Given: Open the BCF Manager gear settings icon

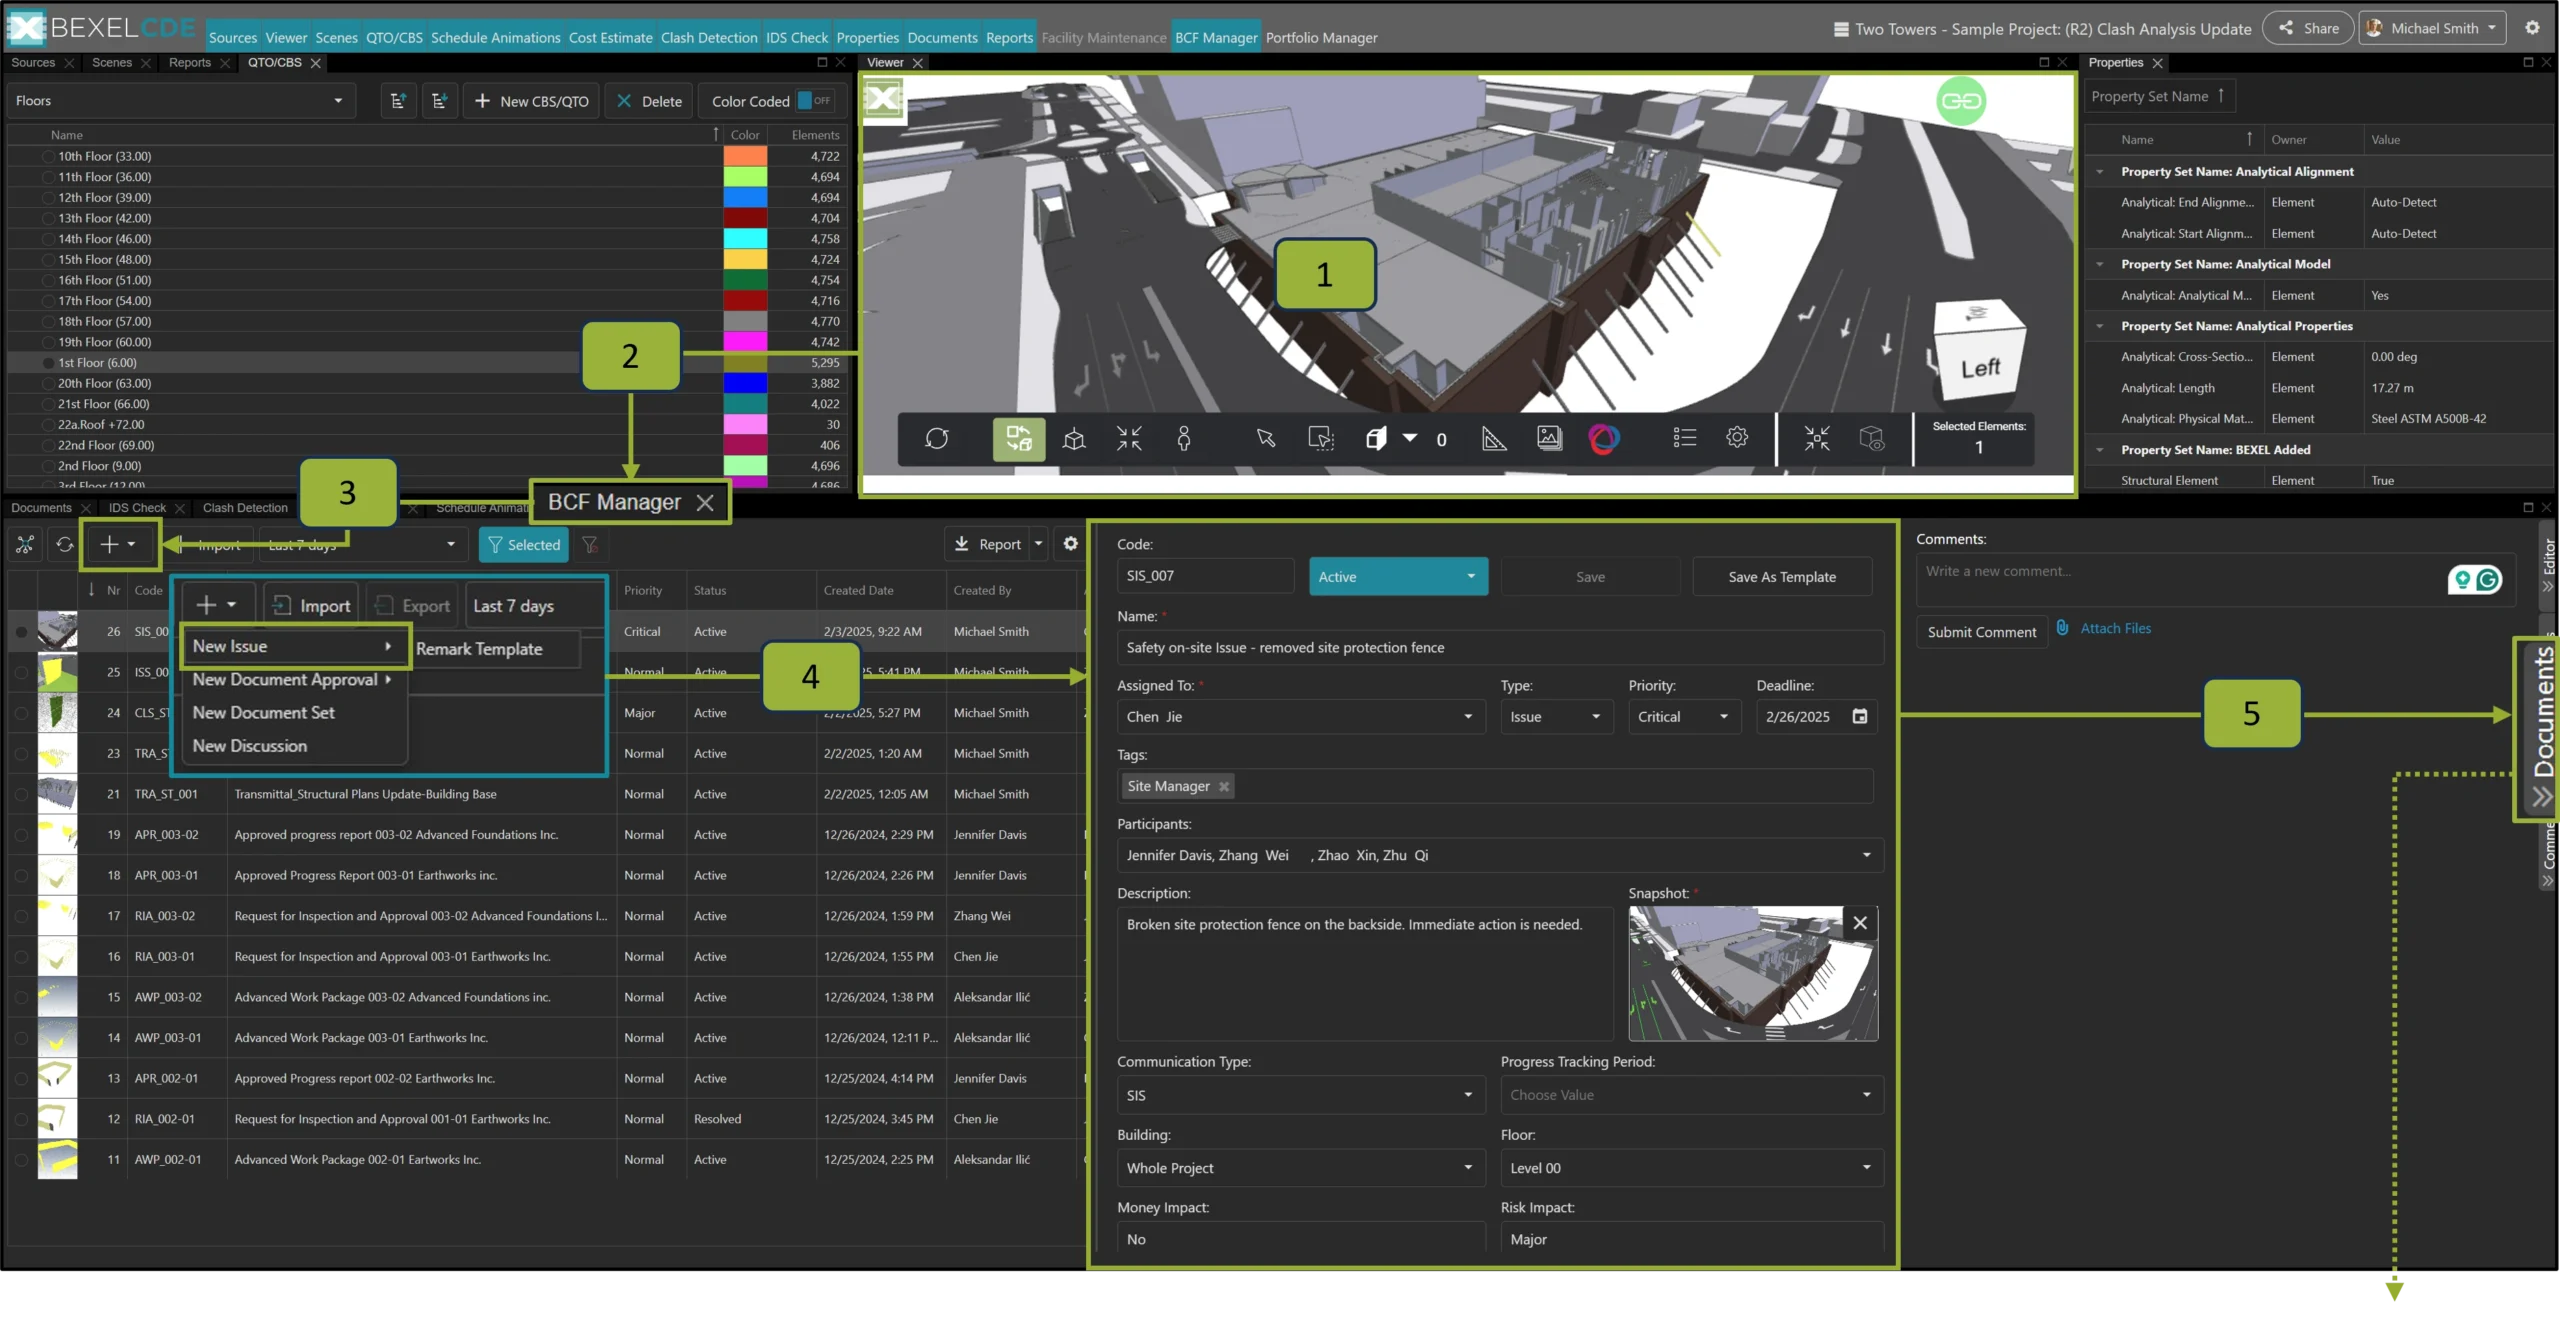Looking at the screenshot, I should [1070, 543].
